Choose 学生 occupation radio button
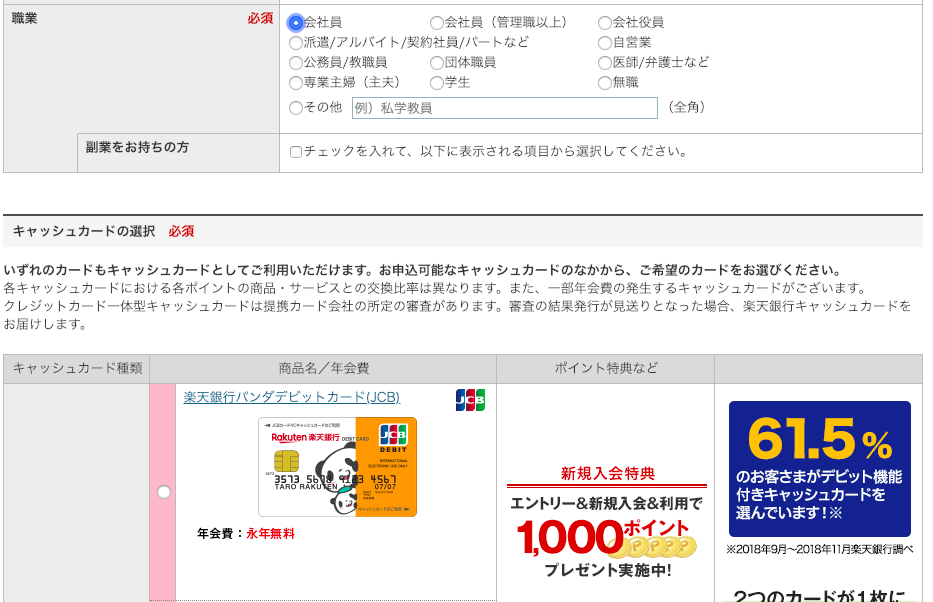The width and height of the screenshot is (933, 602). coord(437,83)
